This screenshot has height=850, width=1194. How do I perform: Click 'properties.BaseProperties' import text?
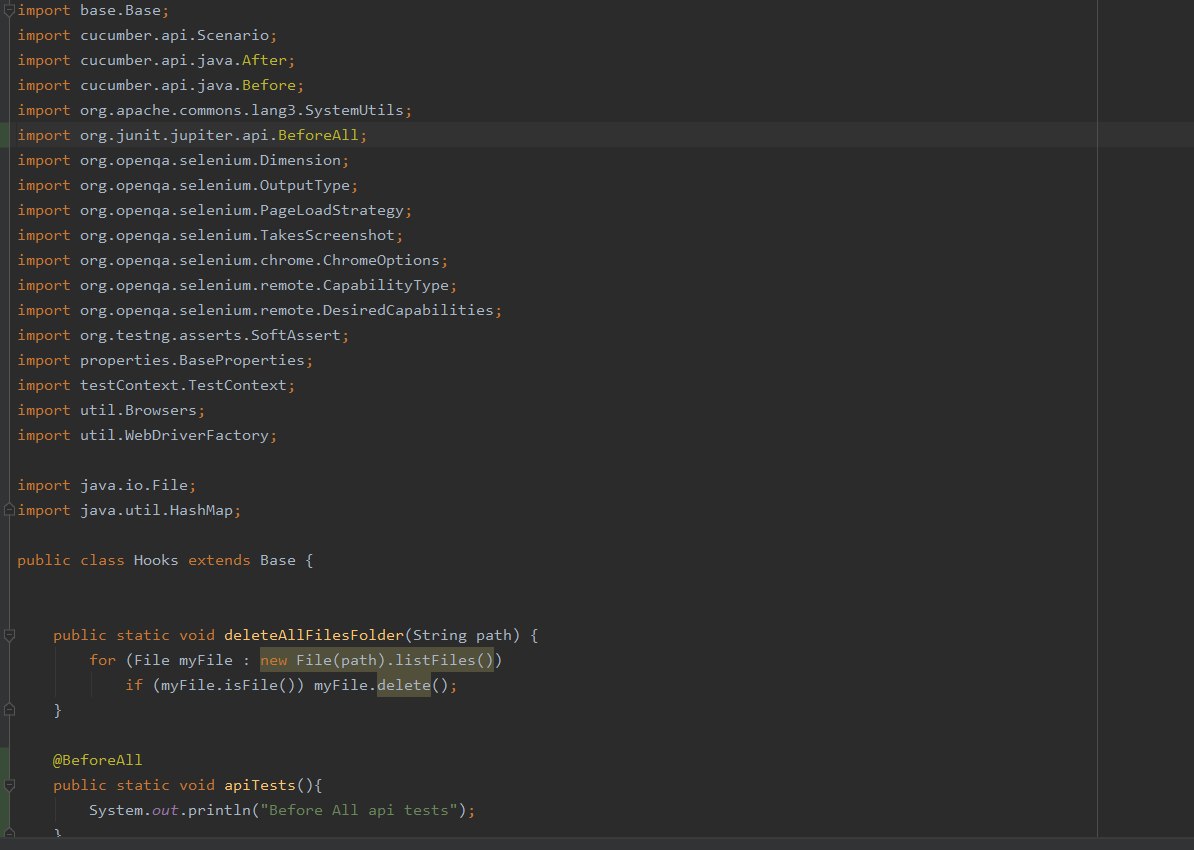coord(192,360)
